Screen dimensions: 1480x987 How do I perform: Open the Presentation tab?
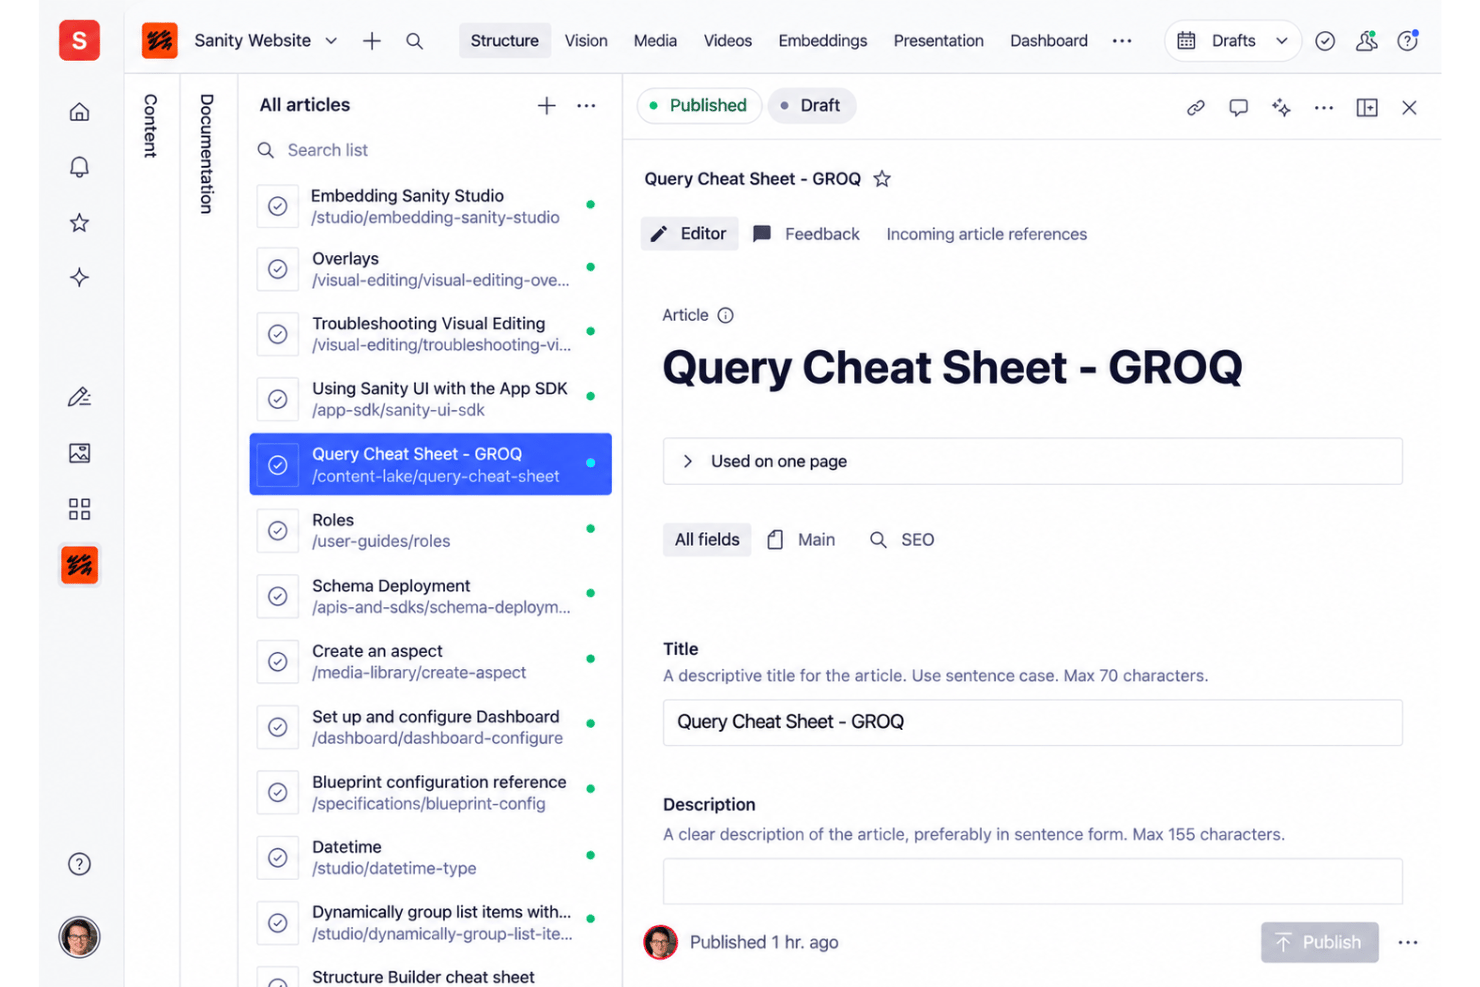click(938, 41)
